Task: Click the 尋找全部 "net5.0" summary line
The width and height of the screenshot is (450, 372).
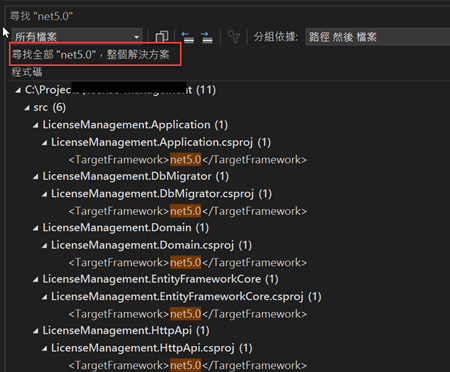Action: tap(91, 54)
